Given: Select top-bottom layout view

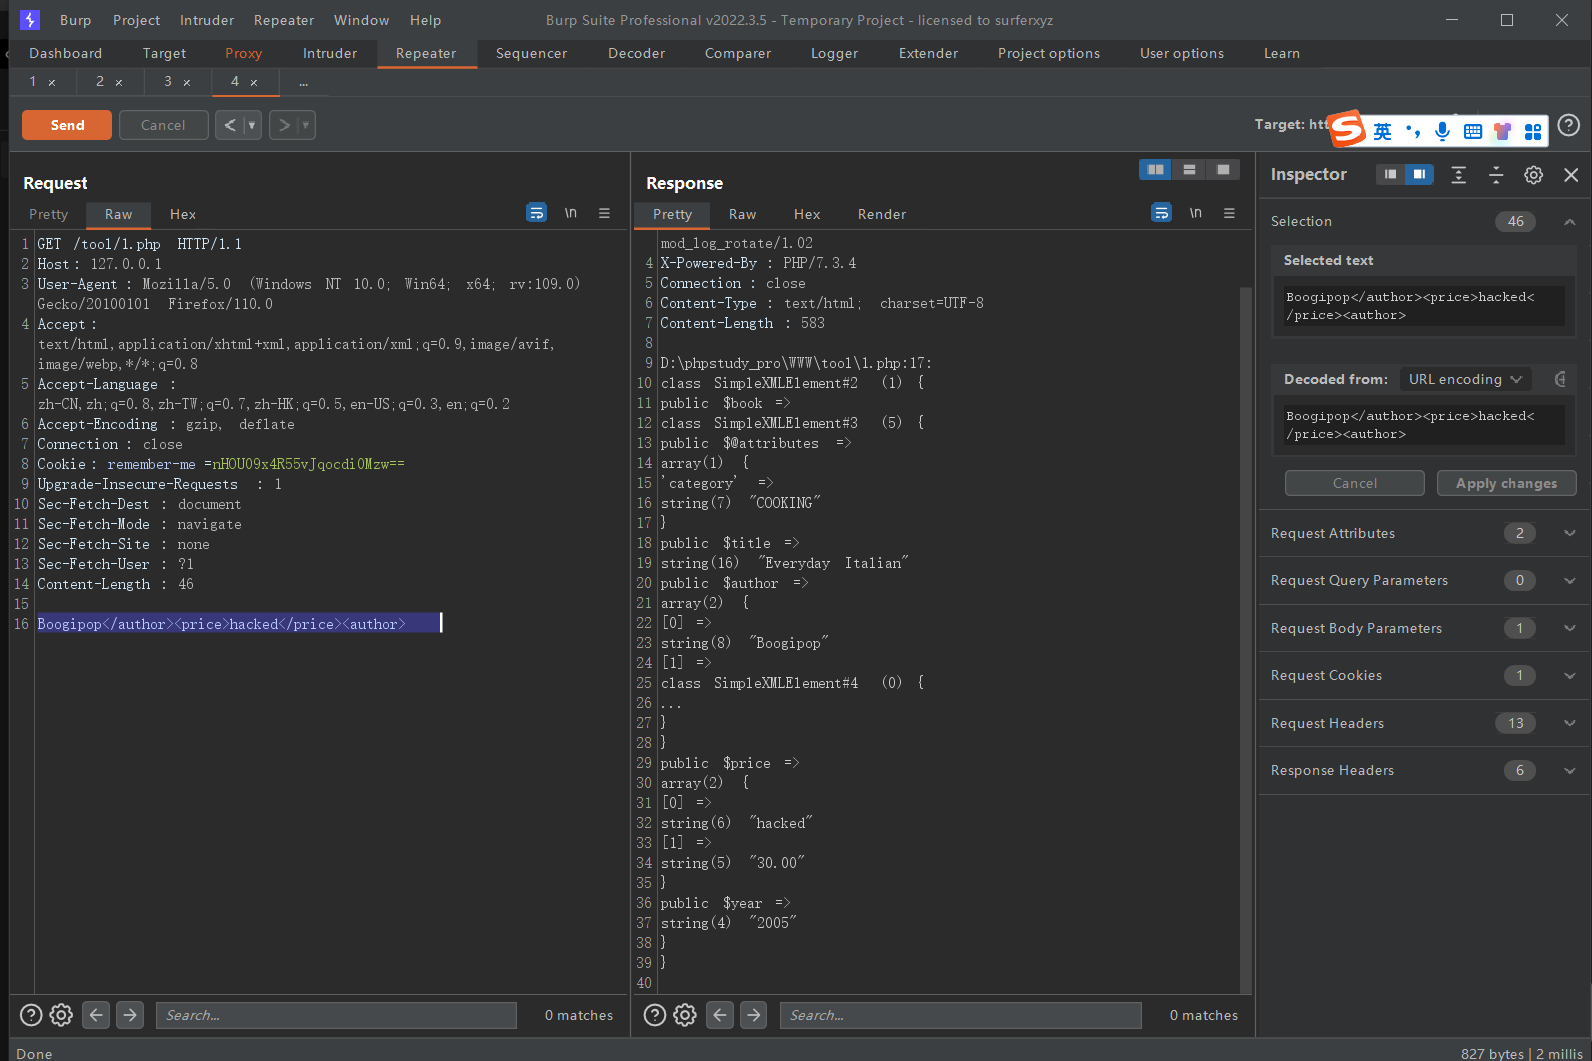Looking at the screenshot, I should [1189, 170].
